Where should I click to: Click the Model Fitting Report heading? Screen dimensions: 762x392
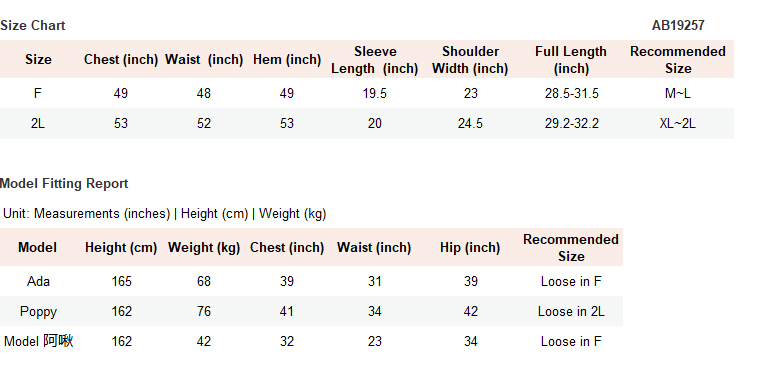64,184
